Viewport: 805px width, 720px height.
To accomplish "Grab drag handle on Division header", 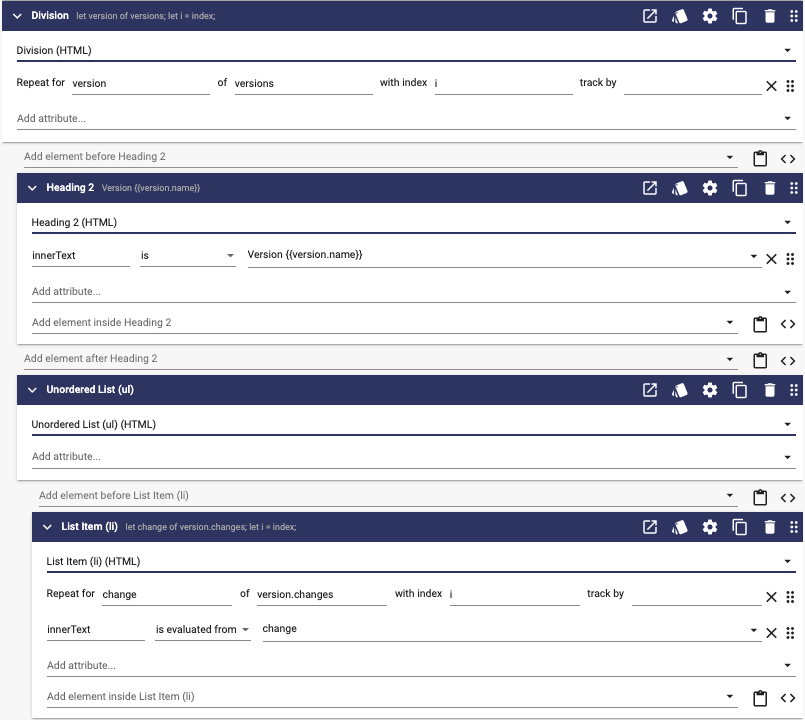I will pyautogui.click(x=794, y=16).
